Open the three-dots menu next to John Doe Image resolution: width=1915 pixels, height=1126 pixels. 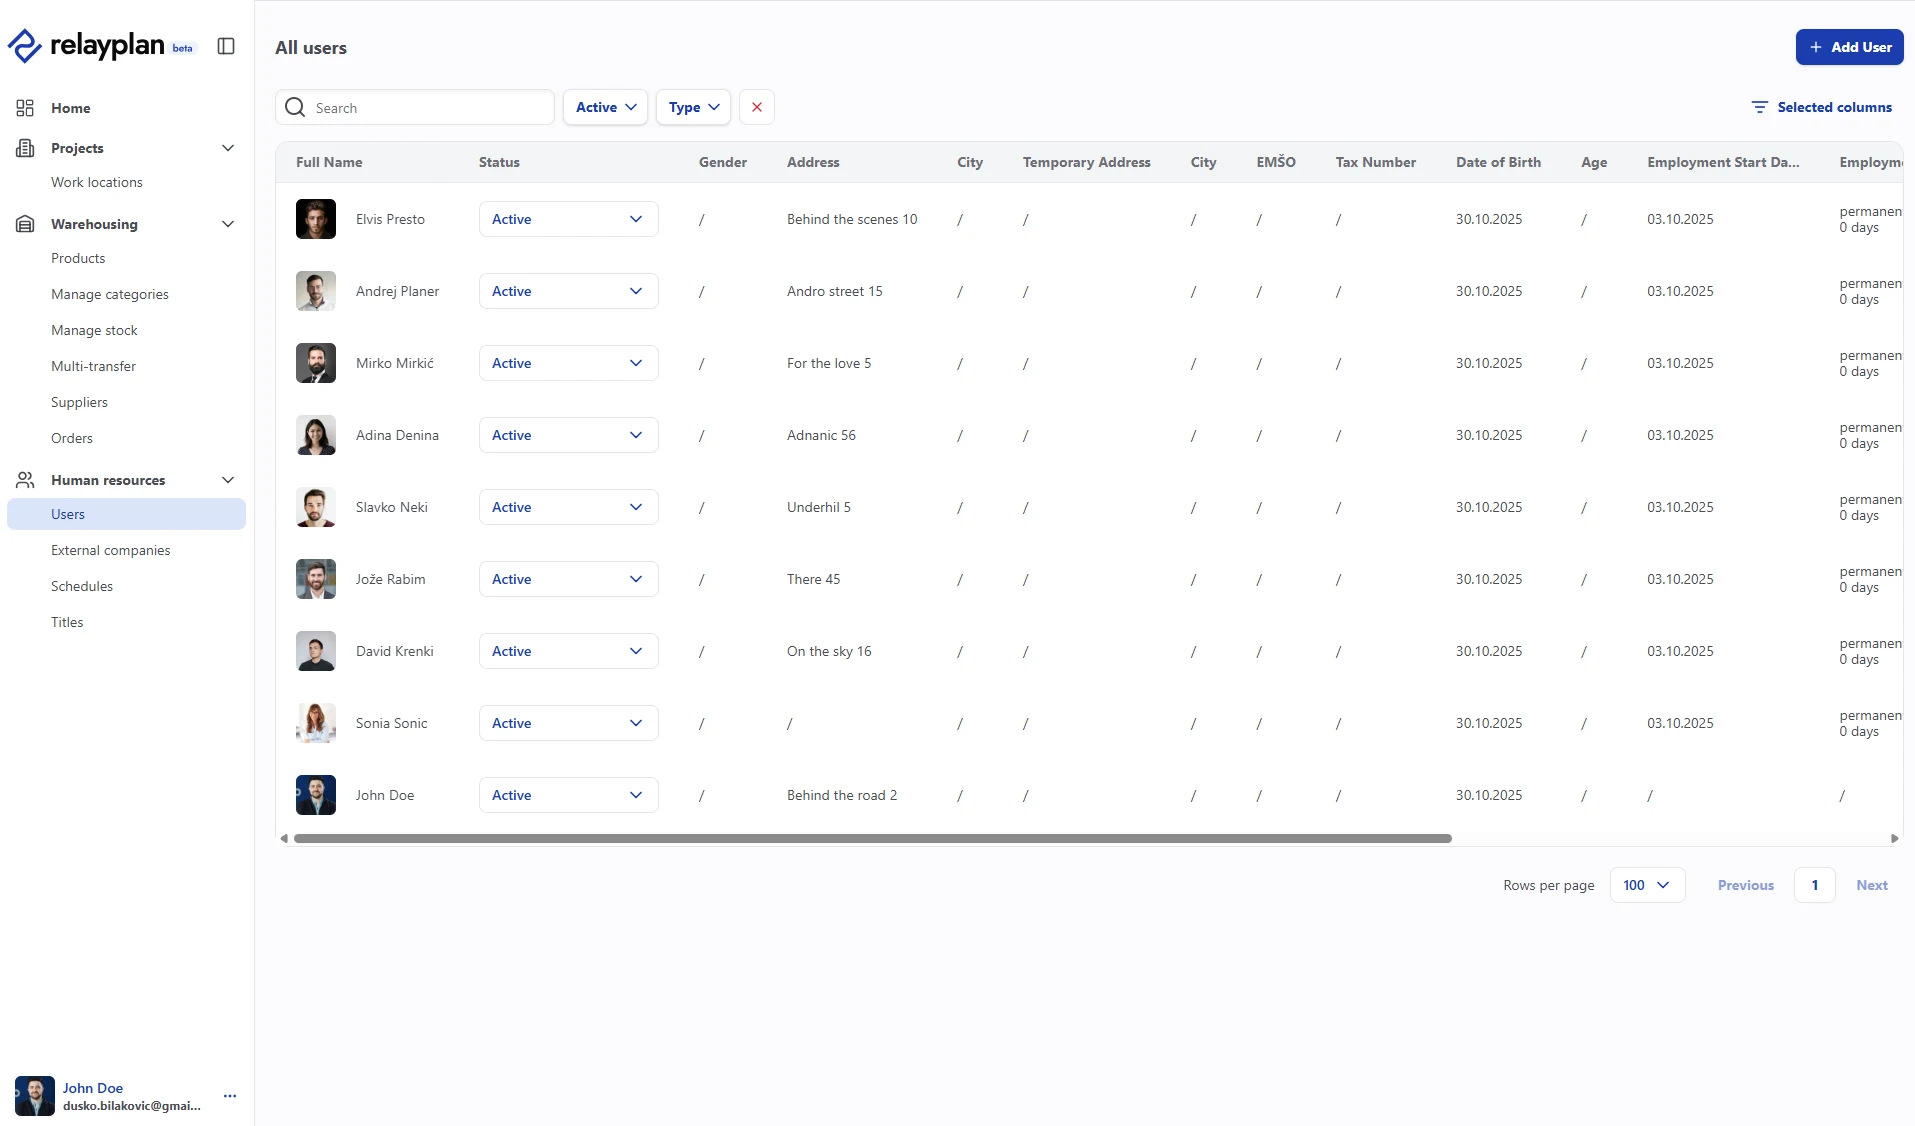point(230,1096)
